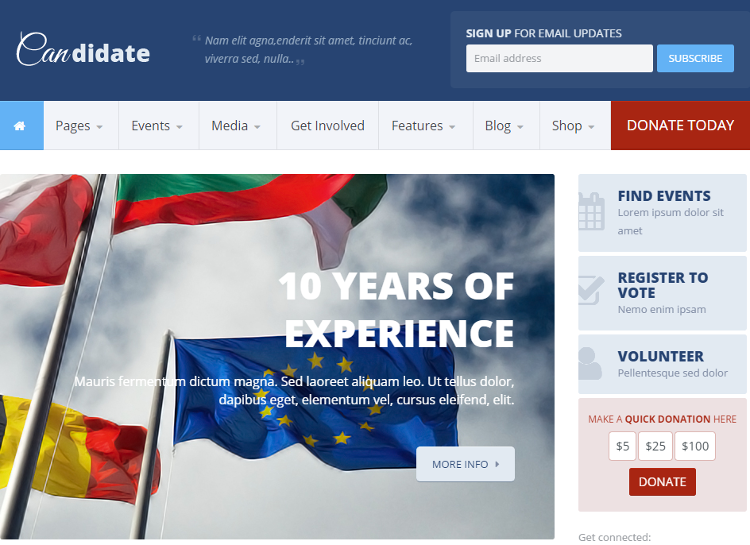Open the Get Involved page
This screenshot has height=545, width=750.
click(328, 125)
